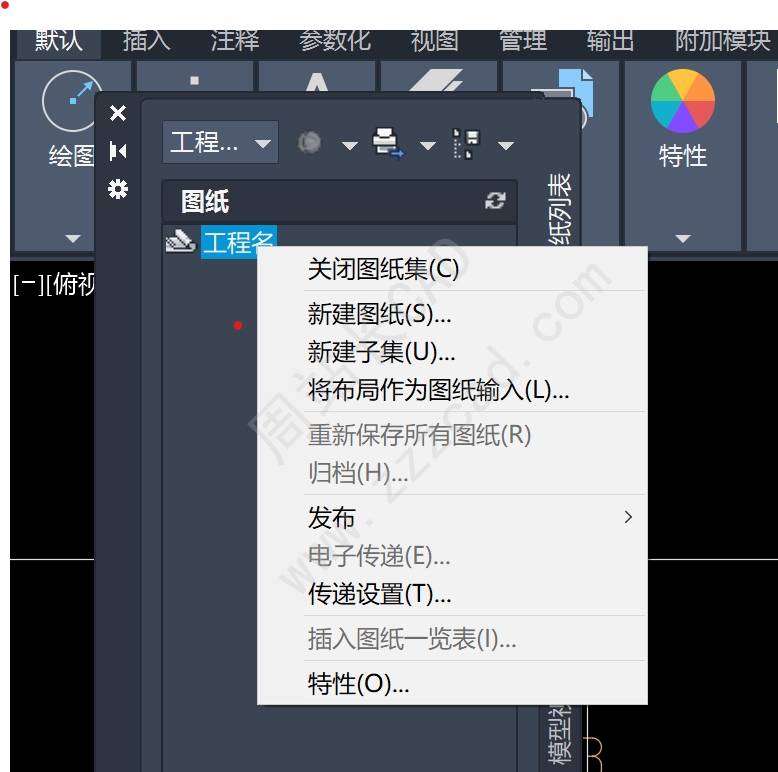Expand the 特性 panel arrow
Viewport: 778px width, 772px height.
683,239
